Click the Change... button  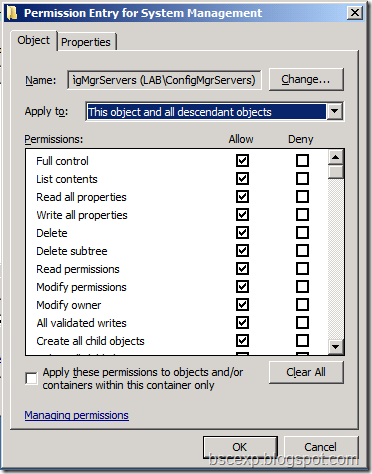pyautogui.click(x=306, y=80)
